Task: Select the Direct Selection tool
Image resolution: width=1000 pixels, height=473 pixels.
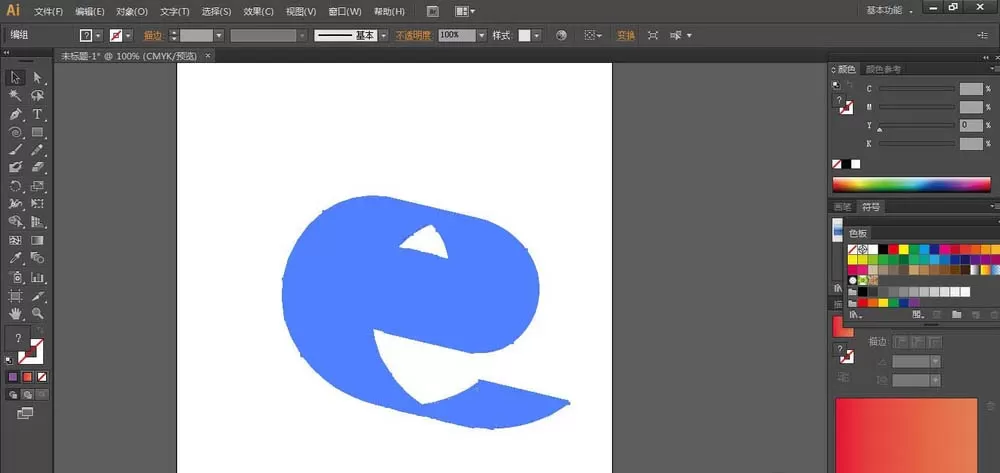Action: [38, 78]
